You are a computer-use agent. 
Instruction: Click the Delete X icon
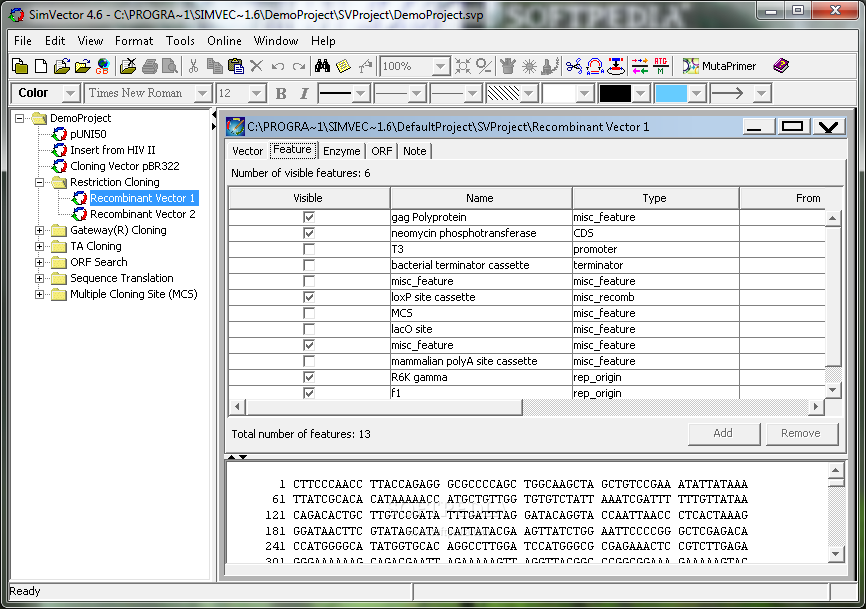(256, 66)
